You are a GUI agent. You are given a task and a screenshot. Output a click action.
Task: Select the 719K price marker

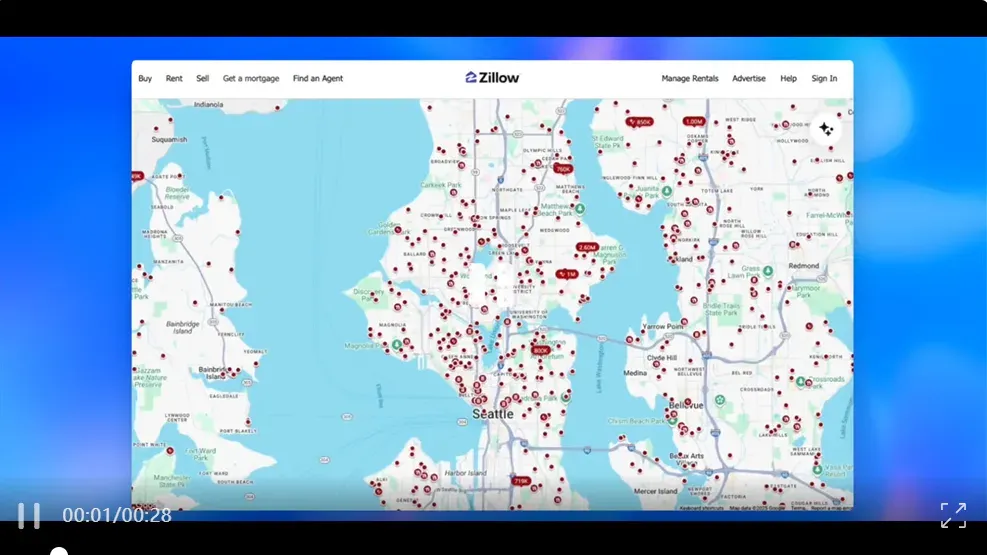point(521,481)
